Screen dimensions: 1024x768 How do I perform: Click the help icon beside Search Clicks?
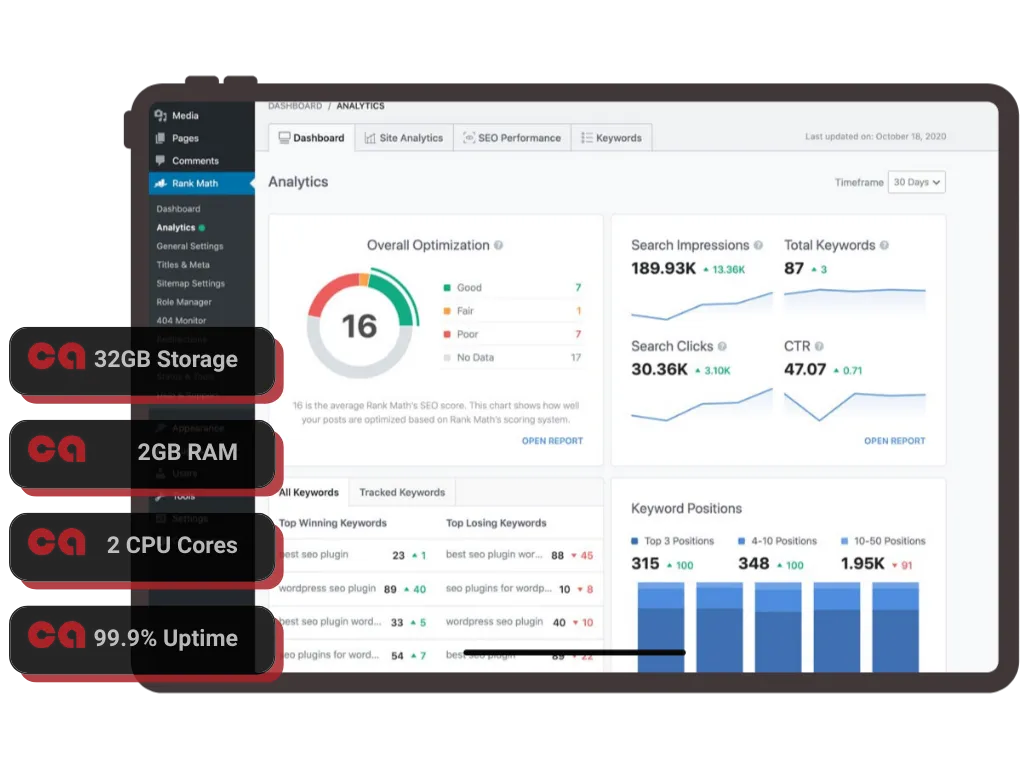(x=722, y=346)
